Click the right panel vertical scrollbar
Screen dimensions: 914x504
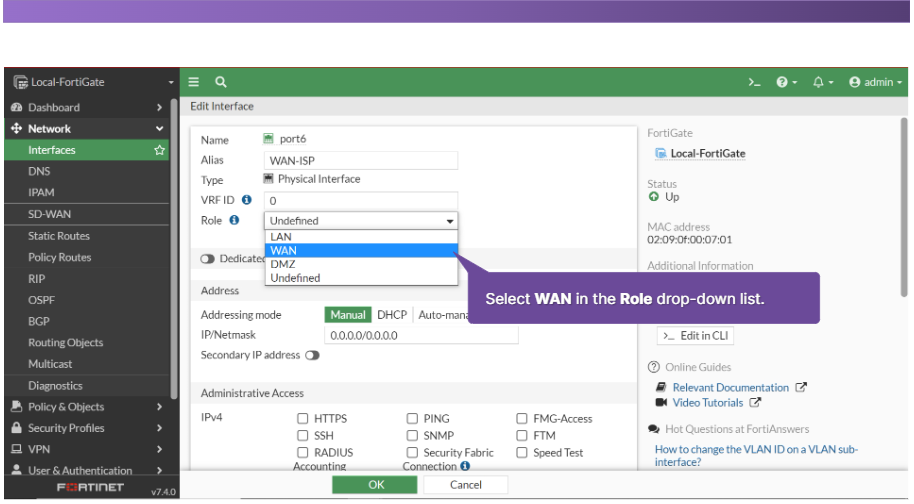[904, 207]
